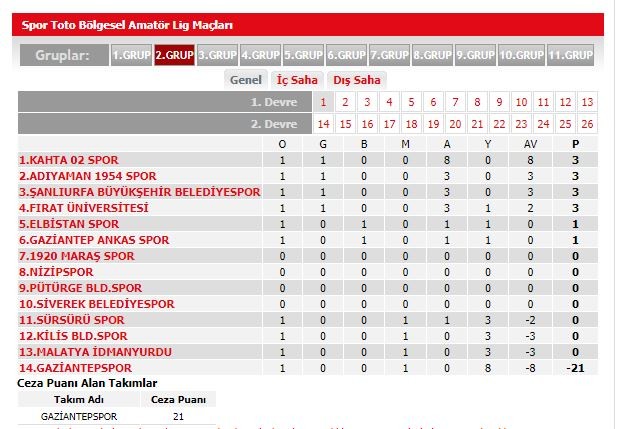This screenshot has height=429, width=617.
Task: Open the KAHTA 02 SPOR team link
Action: [x=69, y=160]
